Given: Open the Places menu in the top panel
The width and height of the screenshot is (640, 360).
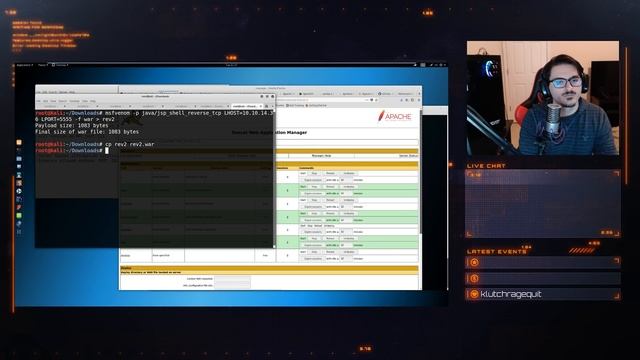Looking at the screenshot, I should point(42,65).
